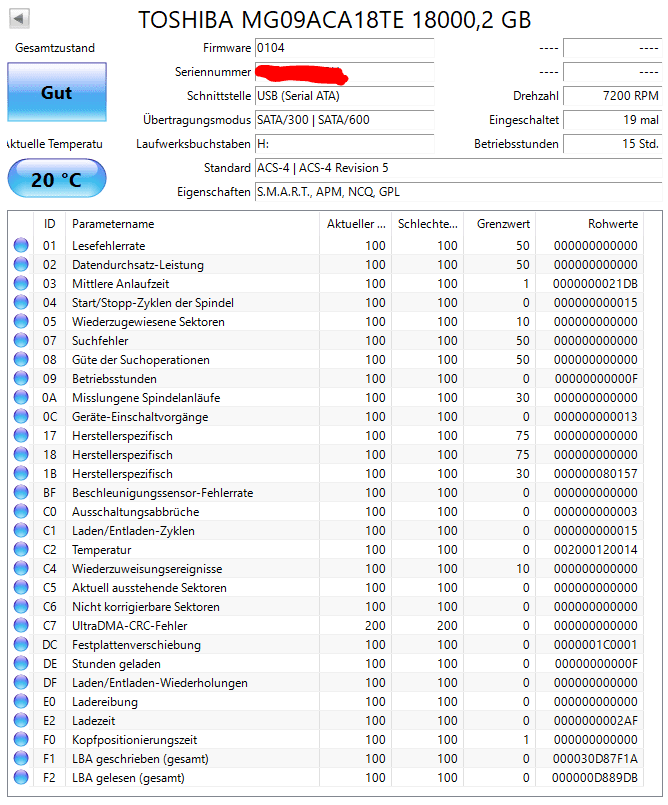Select the Ladereibung parameter name
Viewport: 668px width, 805px height.
point(105,702)
